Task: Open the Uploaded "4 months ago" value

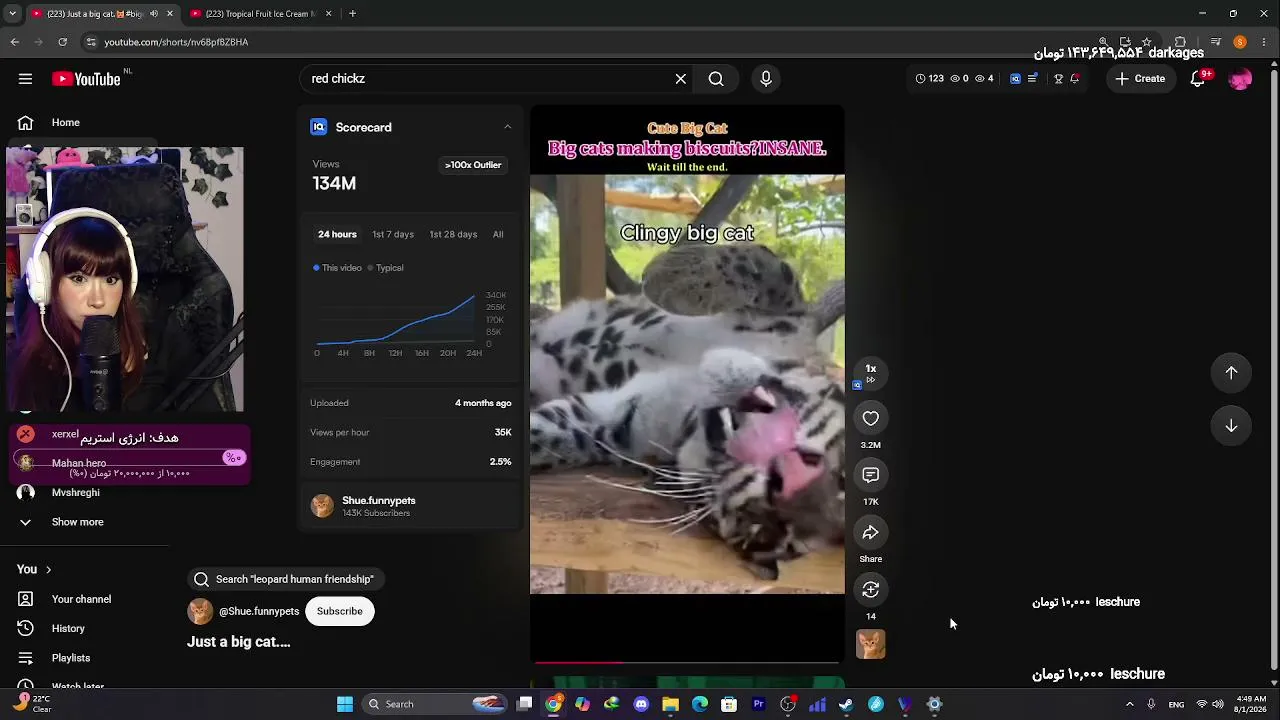Action: pos(483,403)
